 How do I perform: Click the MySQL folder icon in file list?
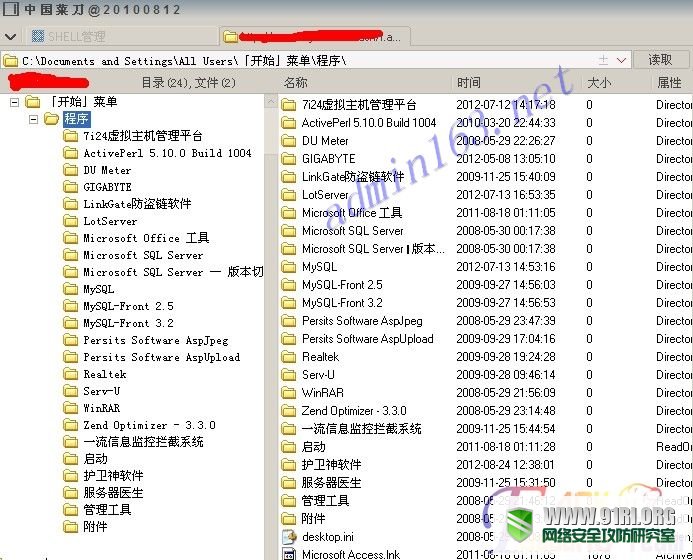[289, 267]
